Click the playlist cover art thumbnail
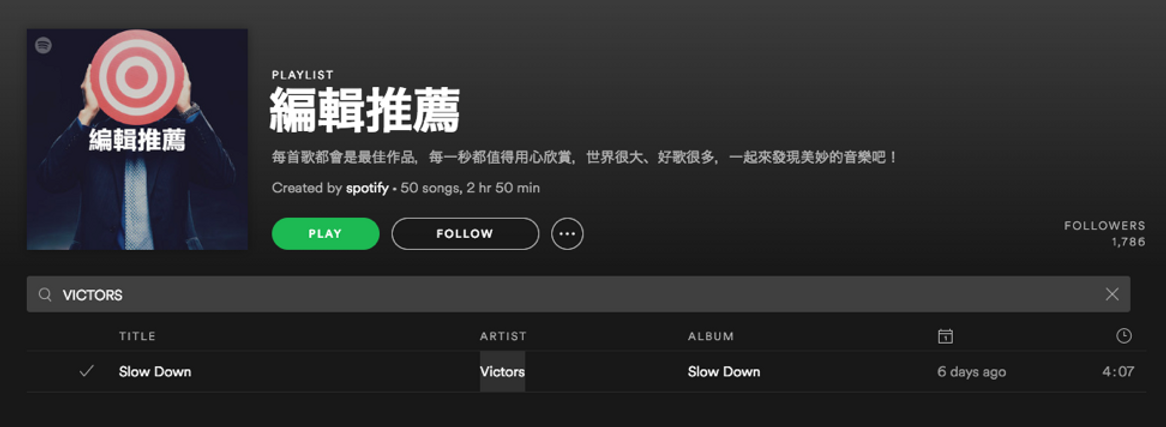Image resolution: width=1166 pixels, height=427 pixels. pos(138,139)
